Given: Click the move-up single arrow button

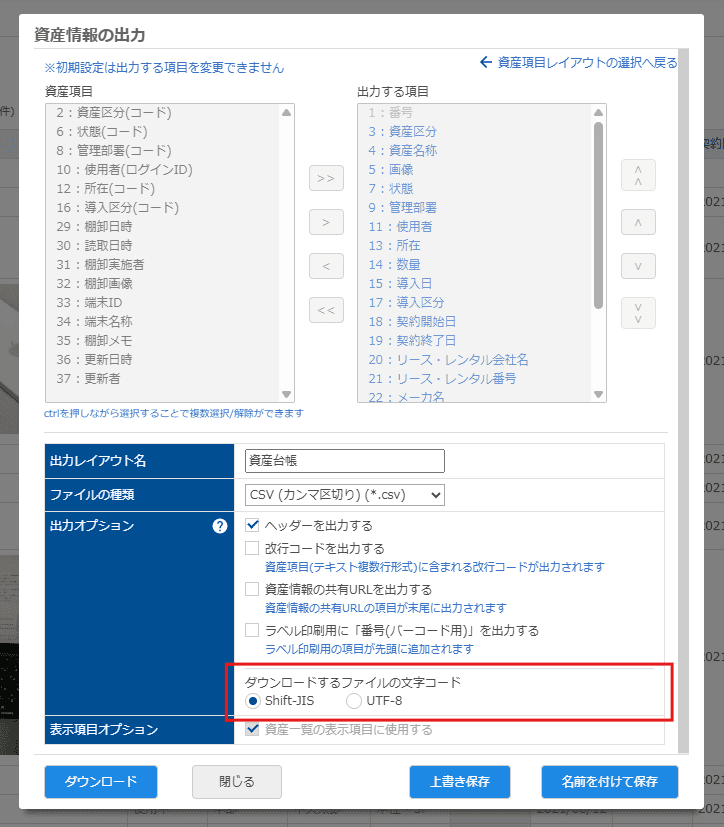Looking at the screenshot, I should 638,223.
